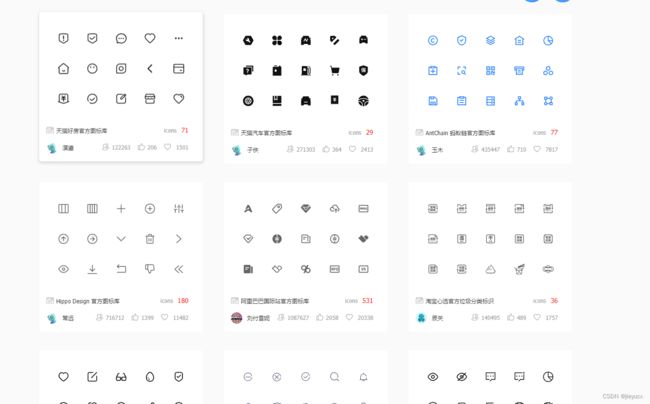Click chevron-right icon in Hippo Design library
Viewport: 650px width, 404px height.
179,239
